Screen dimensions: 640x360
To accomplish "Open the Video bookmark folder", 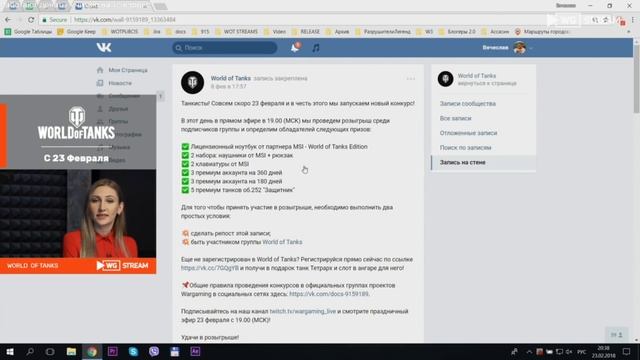I will pyautogui.click(x=275, y=31).
